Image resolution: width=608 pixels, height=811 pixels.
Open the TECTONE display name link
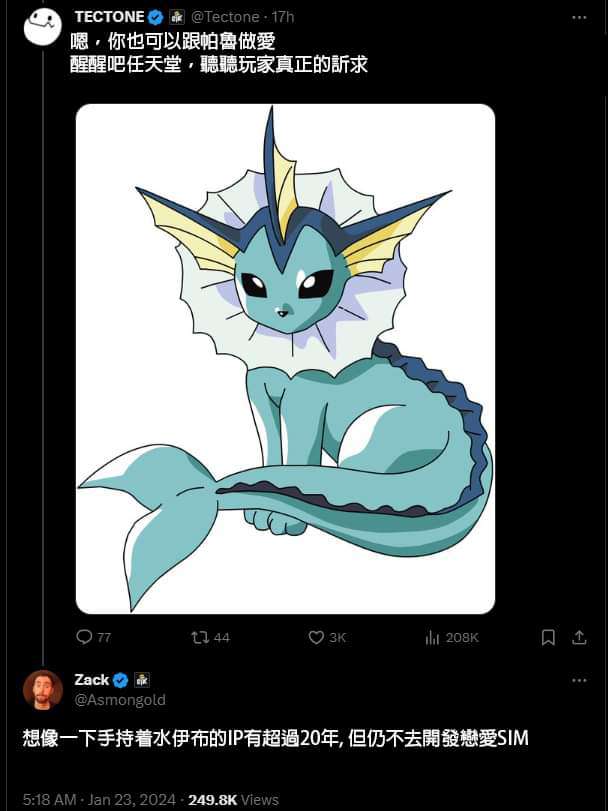[x=109, y=17]
